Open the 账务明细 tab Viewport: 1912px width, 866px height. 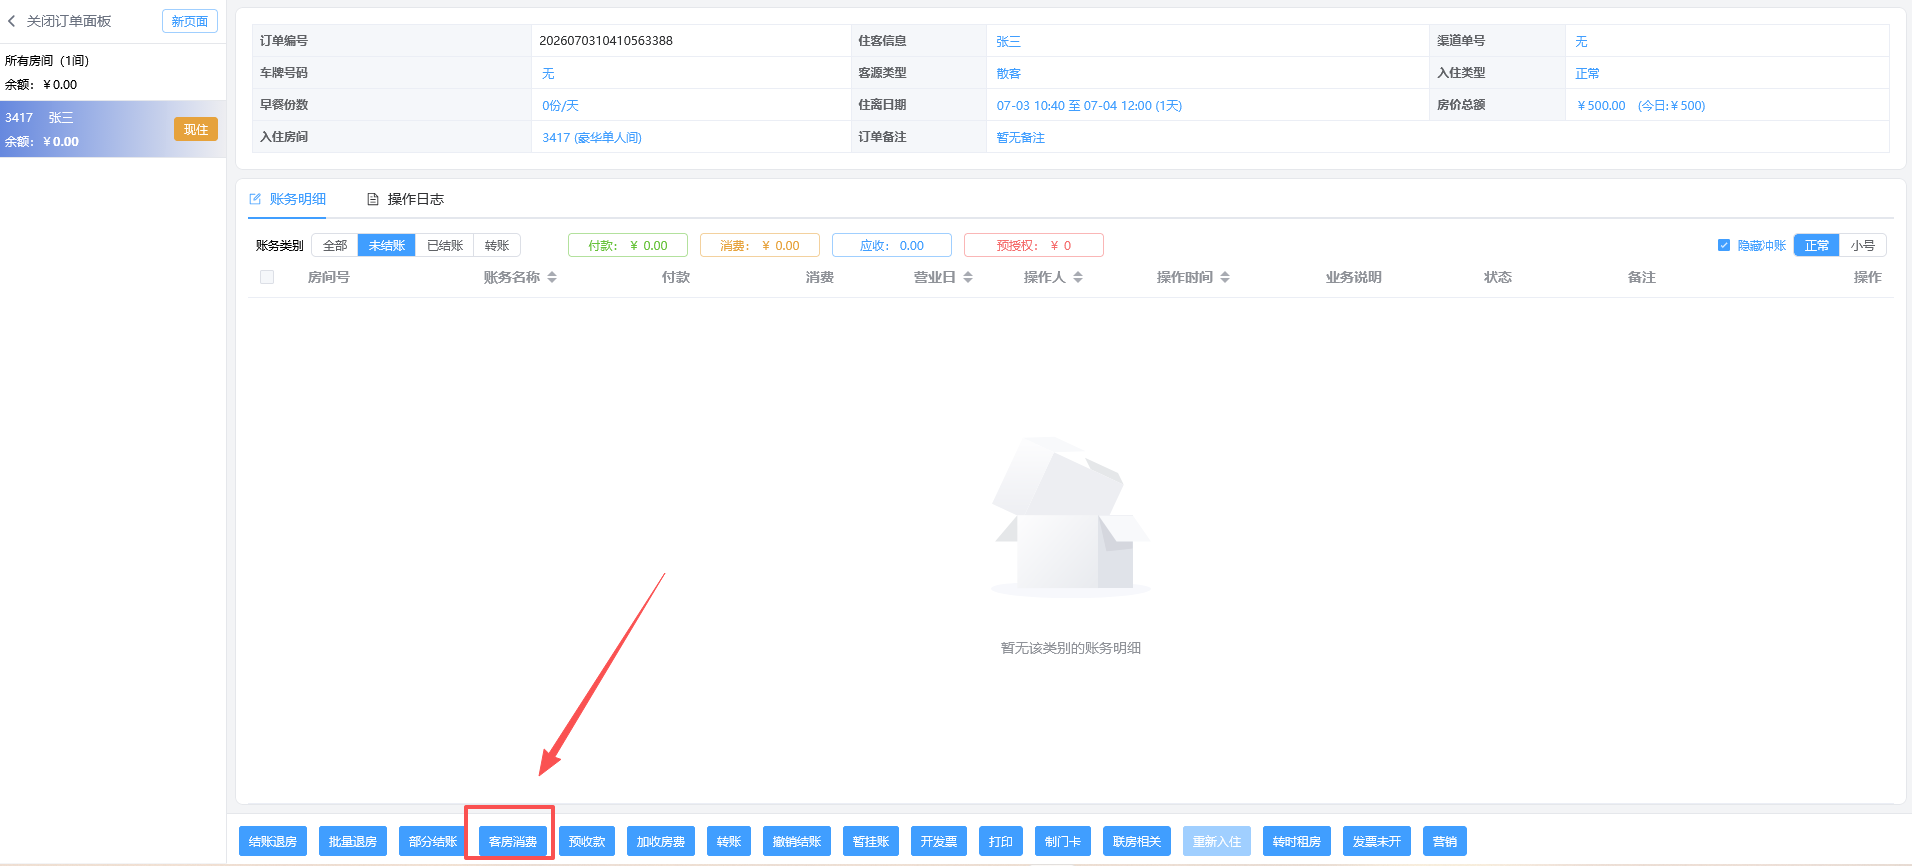(x=288, y=199)
